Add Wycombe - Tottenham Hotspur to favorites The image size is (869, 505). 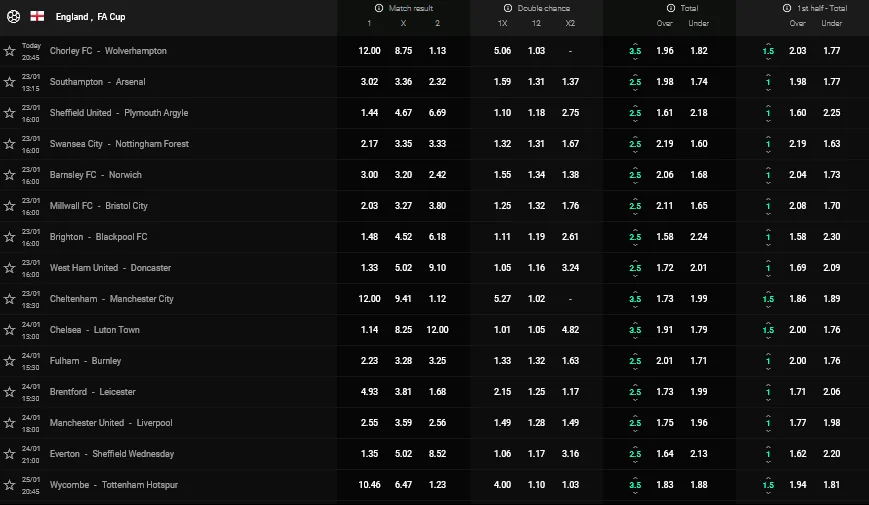point(10,485)
